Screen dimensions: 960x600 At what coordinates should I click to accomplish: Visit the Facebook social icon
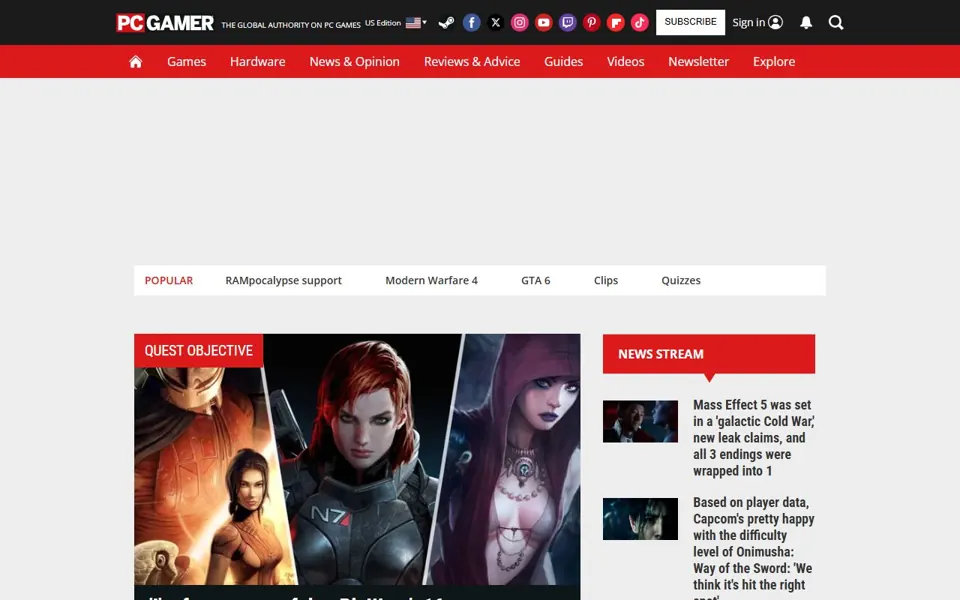[x=471, y=23]
